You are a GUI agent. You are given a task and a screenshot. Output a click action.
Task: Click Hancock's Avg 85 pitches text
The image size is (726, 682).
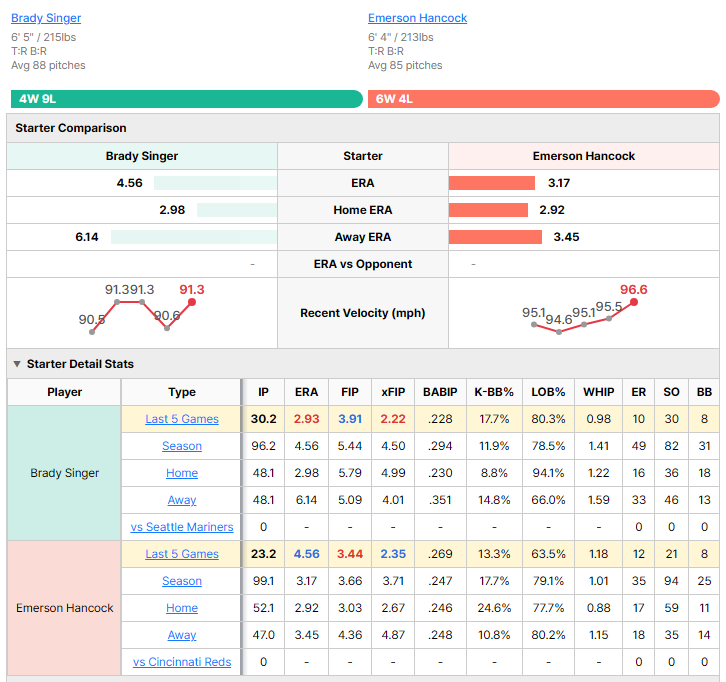405,65
